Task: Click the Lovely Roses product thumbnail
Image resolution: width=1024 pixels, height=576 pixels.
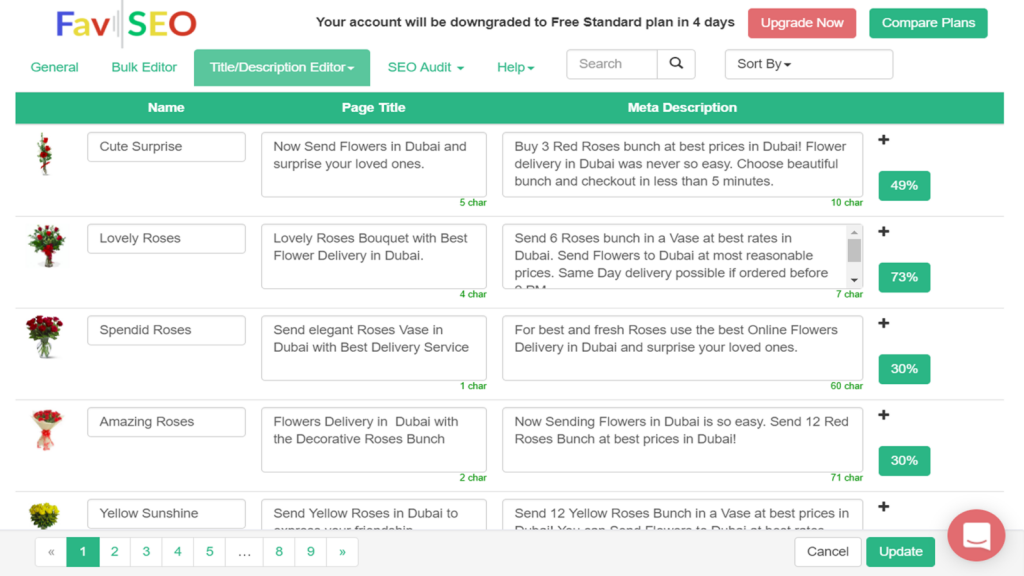Action: (46, 246)
